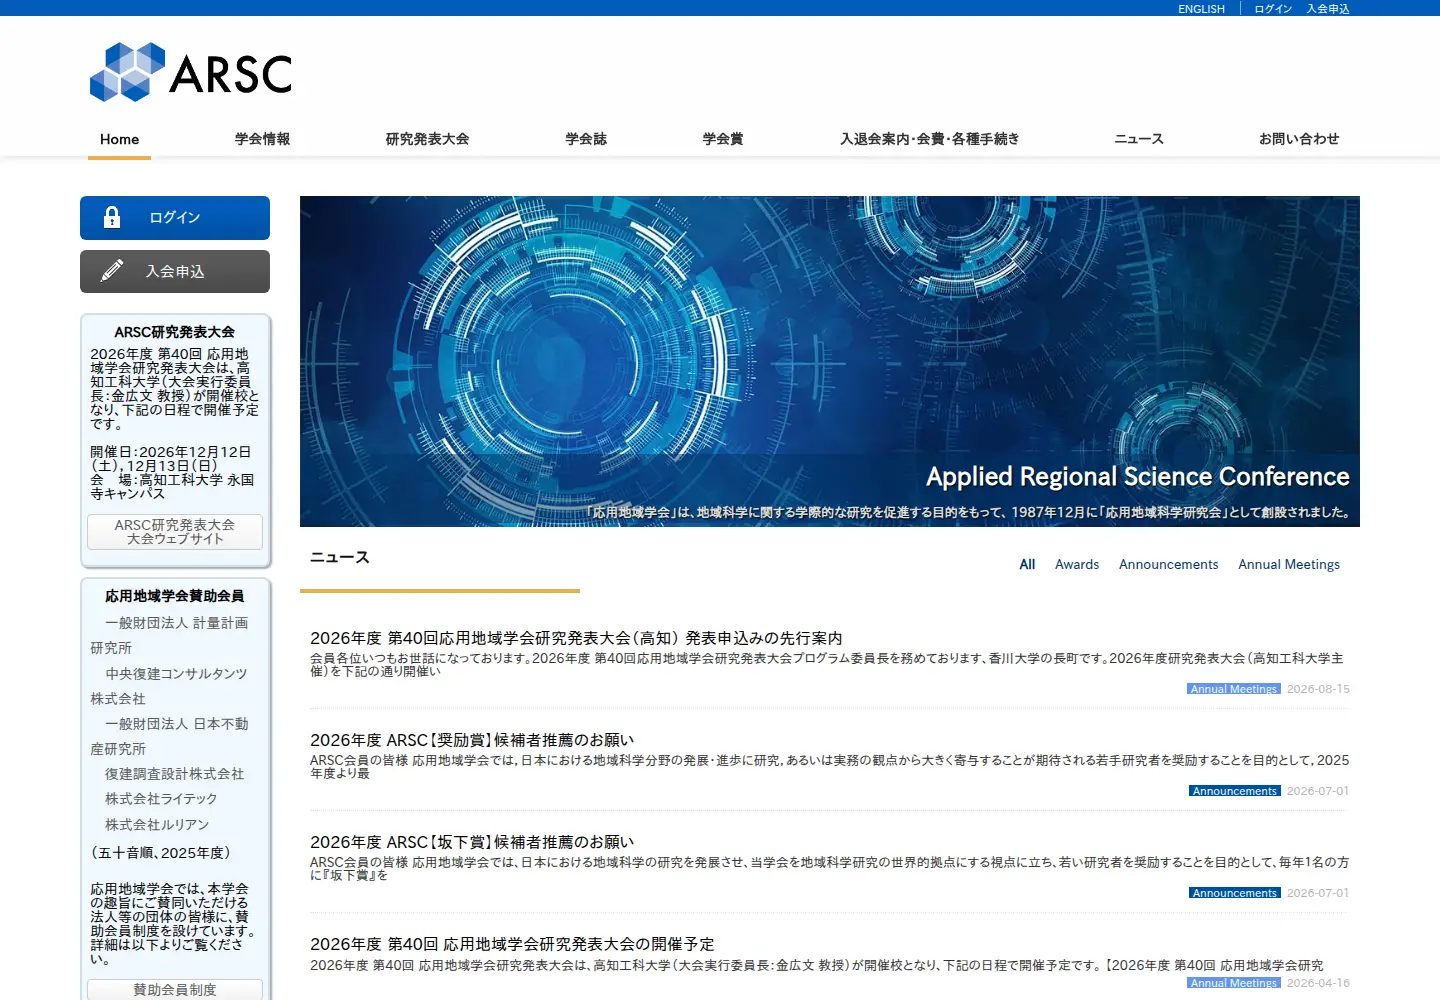Open 奨励賞 候補者推薦のお願い news article

[472, 740]
